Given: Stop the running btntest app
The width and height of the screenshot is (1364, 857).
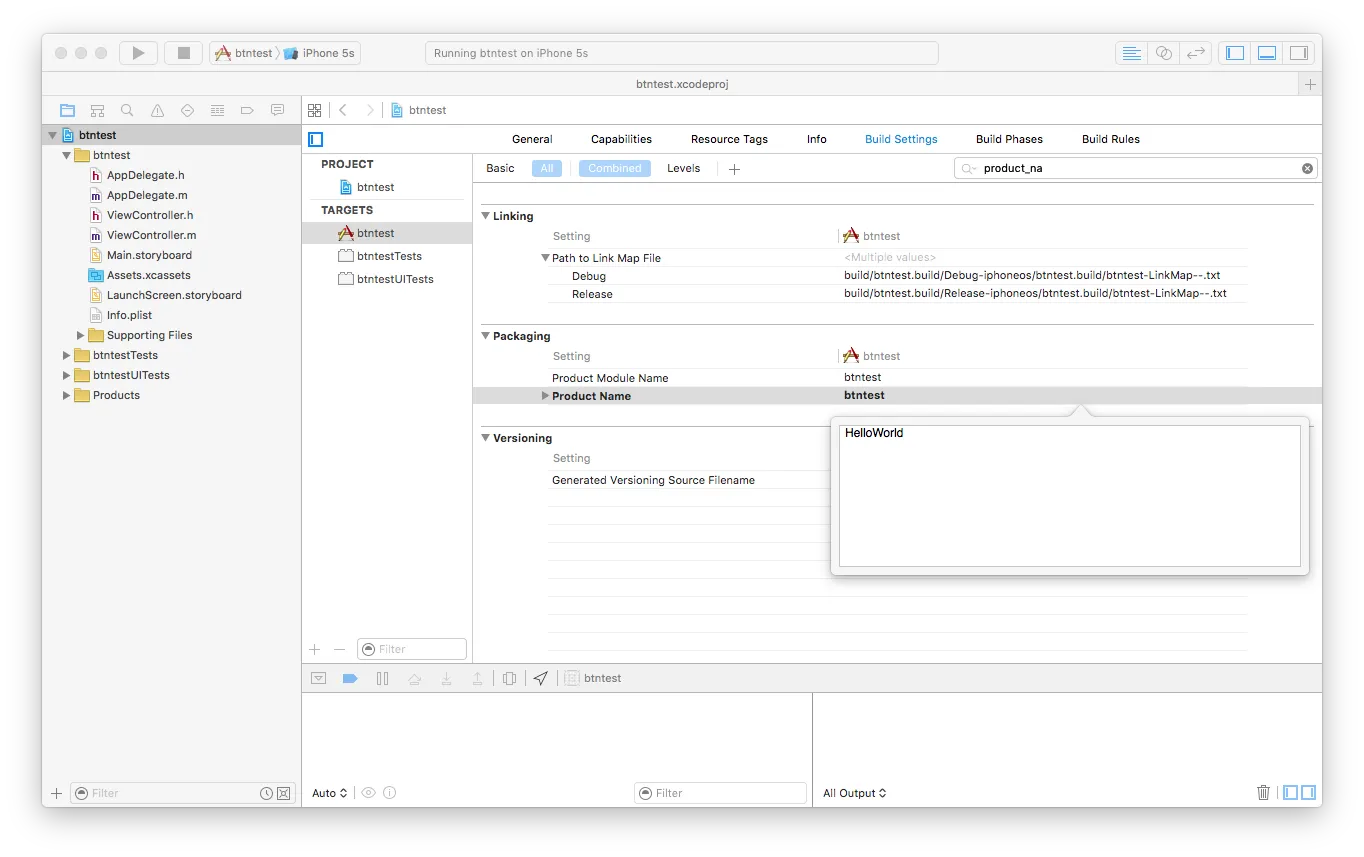Looking at the screenshot, I should pyautogui.click(x=184, y=53).
